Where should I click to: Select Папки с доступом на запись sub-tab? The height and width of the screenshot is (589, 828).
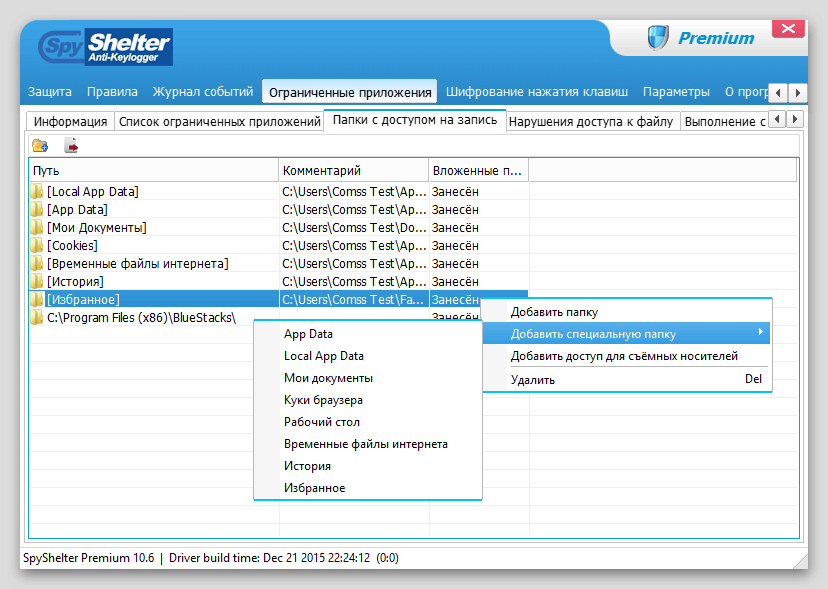(415, 120)
